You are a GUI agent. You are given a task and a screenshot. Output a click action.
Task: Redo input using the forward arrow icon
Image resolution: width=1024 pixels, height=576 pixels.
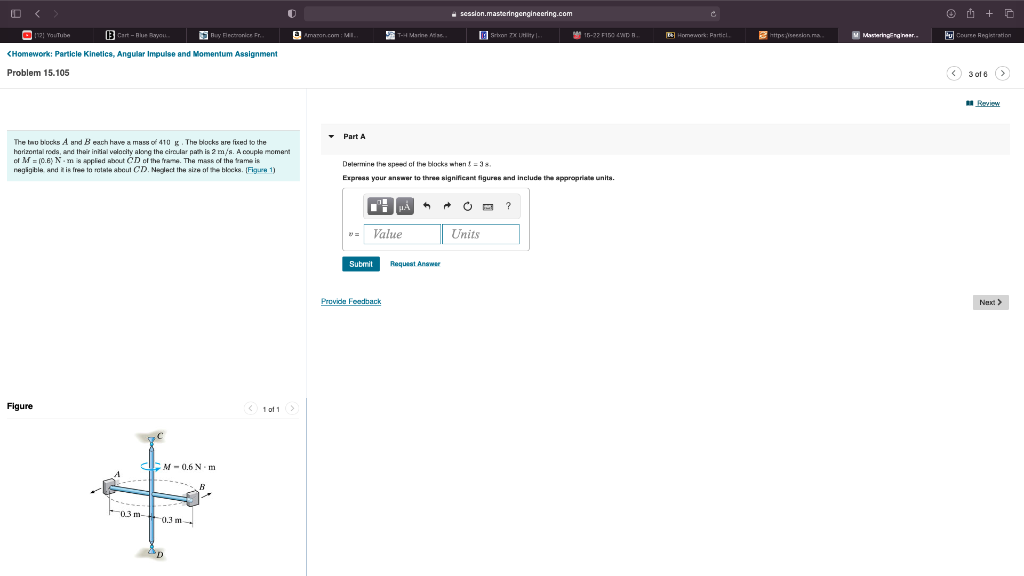(447, 206)
